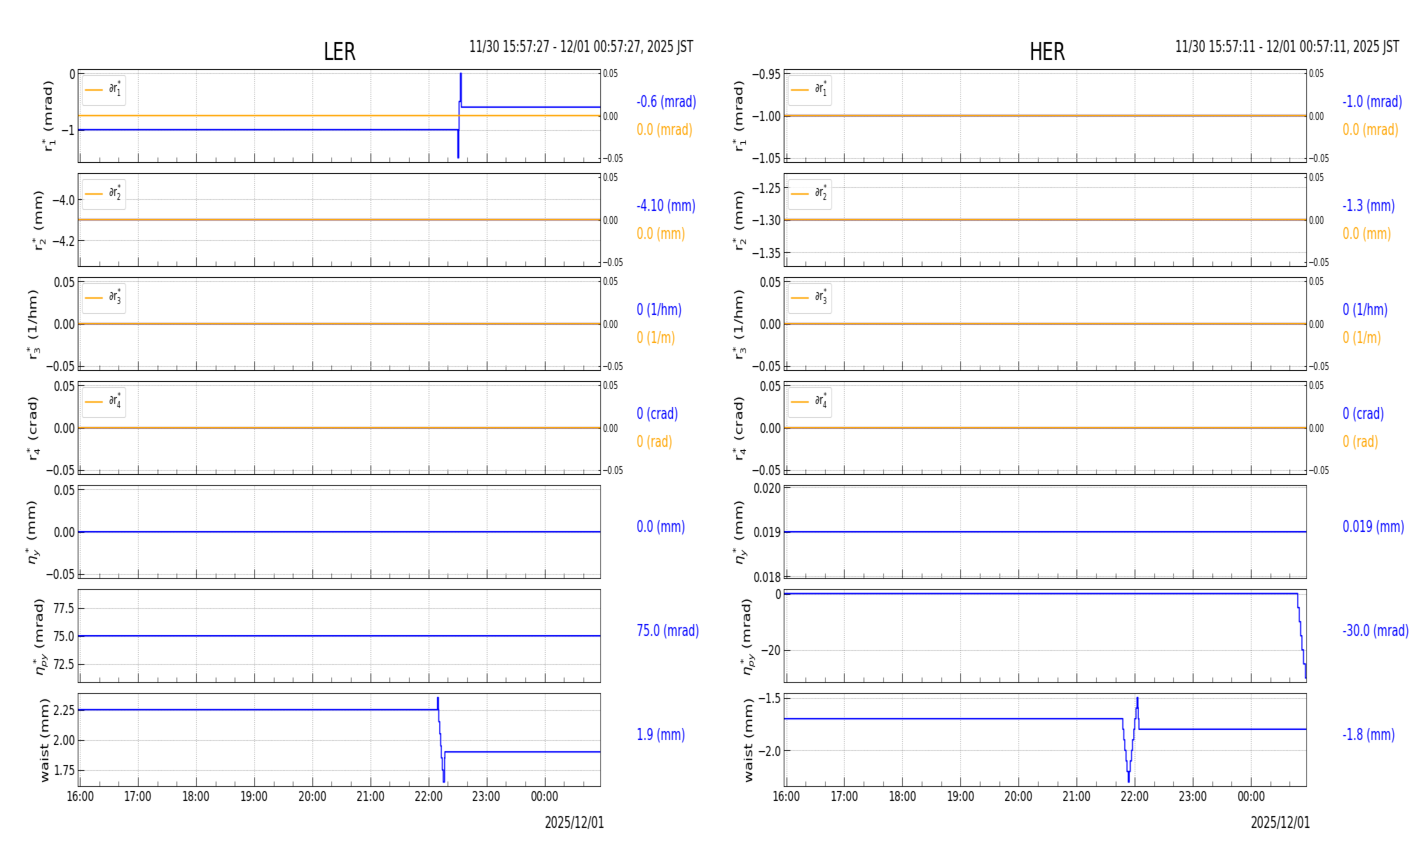Click the HER value 0 (1/m)
Screen dimensions: 1412x864
coord(1362,338)
